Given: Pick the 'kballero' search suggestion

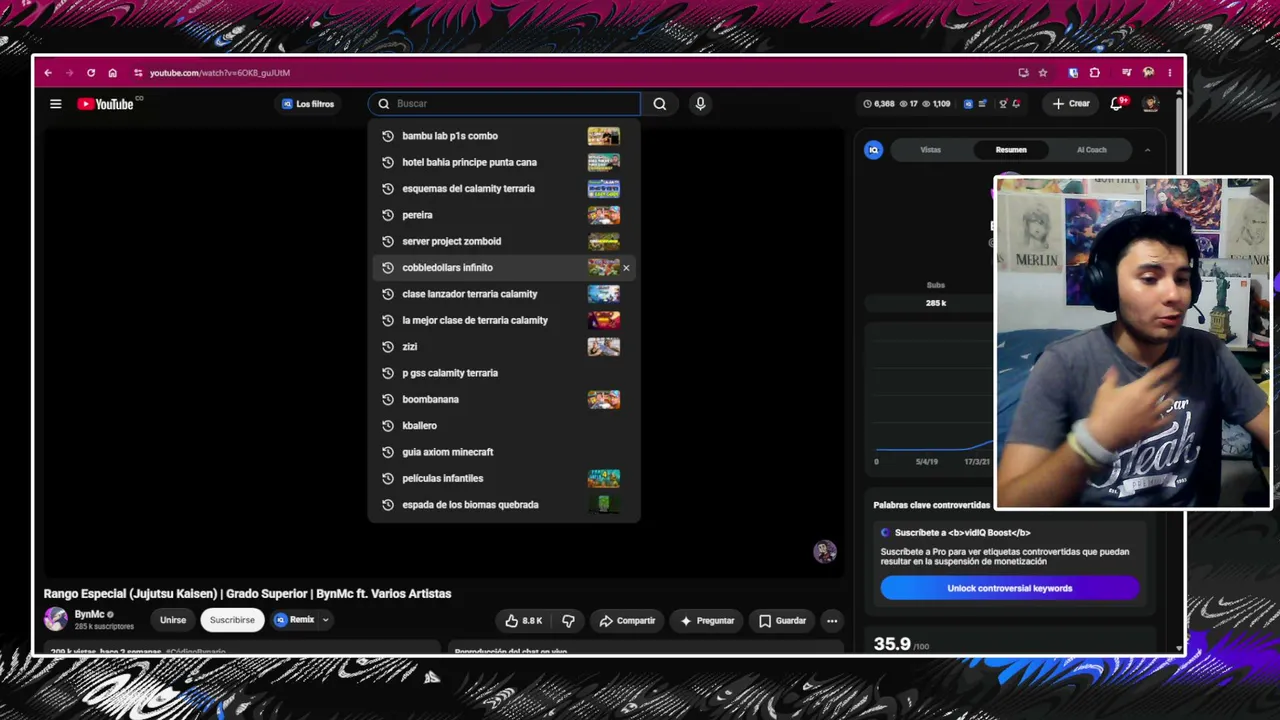Looking at the screenshot, I should [504, 426].
